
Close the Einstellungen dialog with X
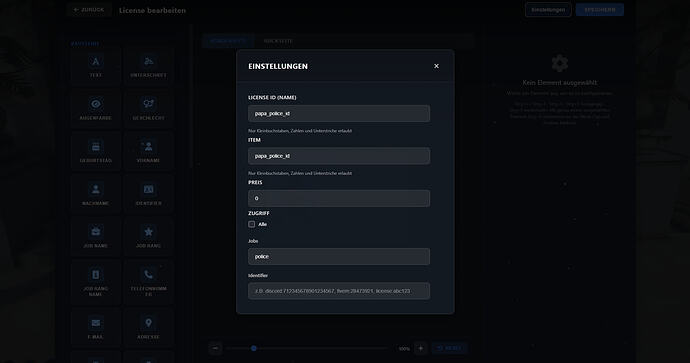click(436, 66)
